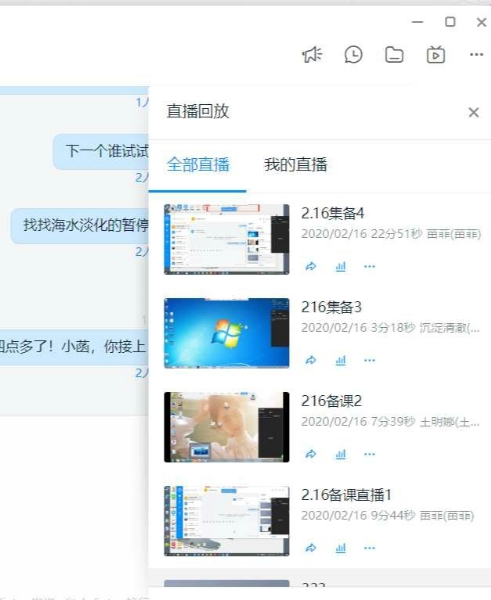This screenshot has width=491, height=600.
Task: View statistics for 216集备3 replay
Action: point(340,360)
